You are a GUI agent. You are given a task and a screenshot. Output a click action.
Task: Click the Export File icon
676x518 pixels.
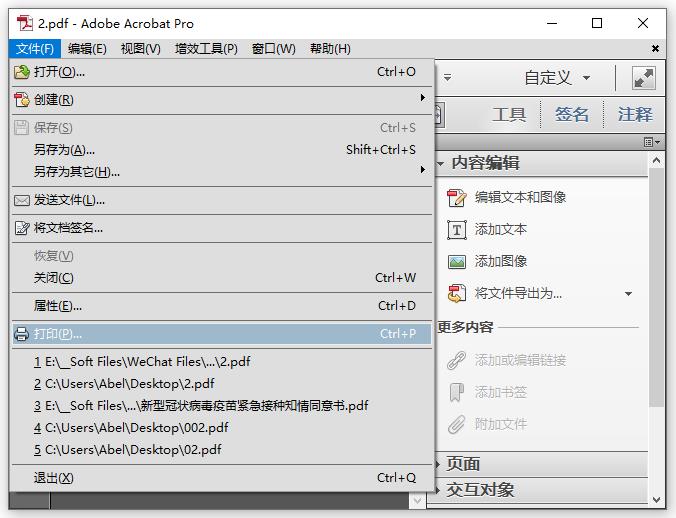(457, 293)
